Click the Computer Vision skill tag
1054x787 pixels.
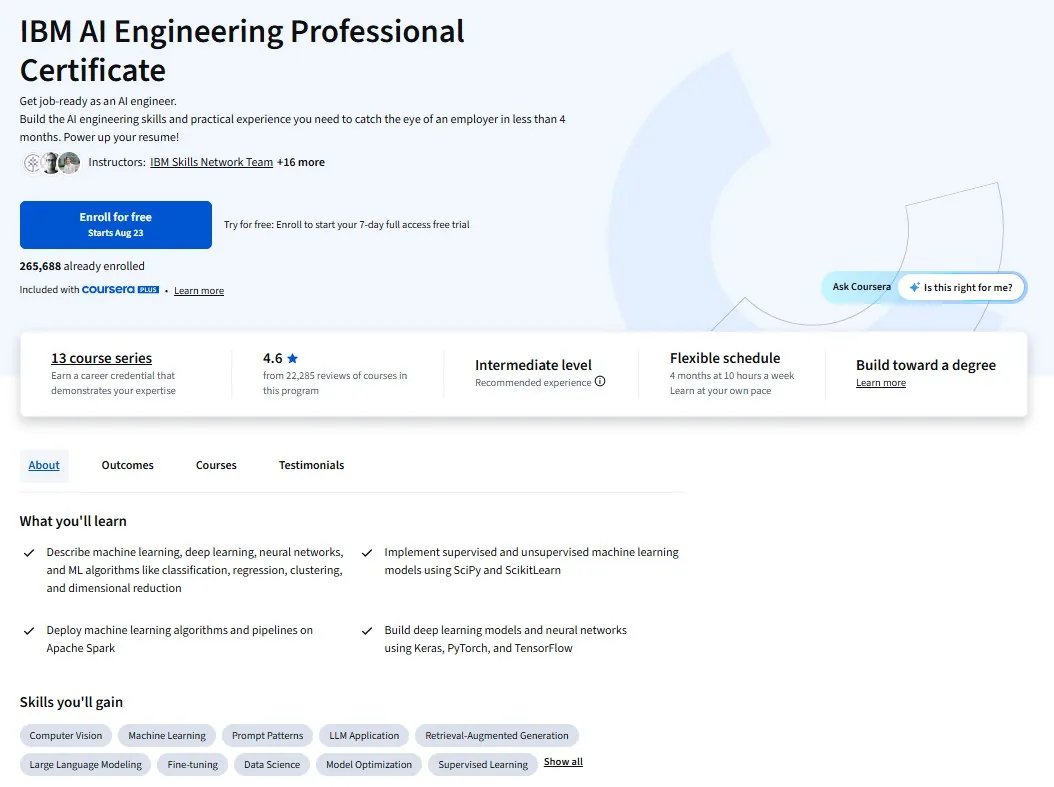tap(66, 736)
